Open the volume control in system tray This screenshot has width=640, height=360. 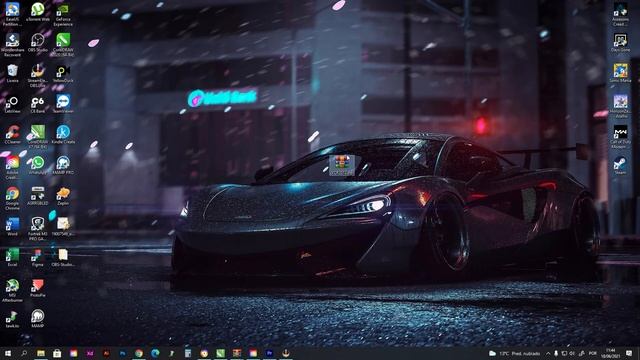[572, 353]
